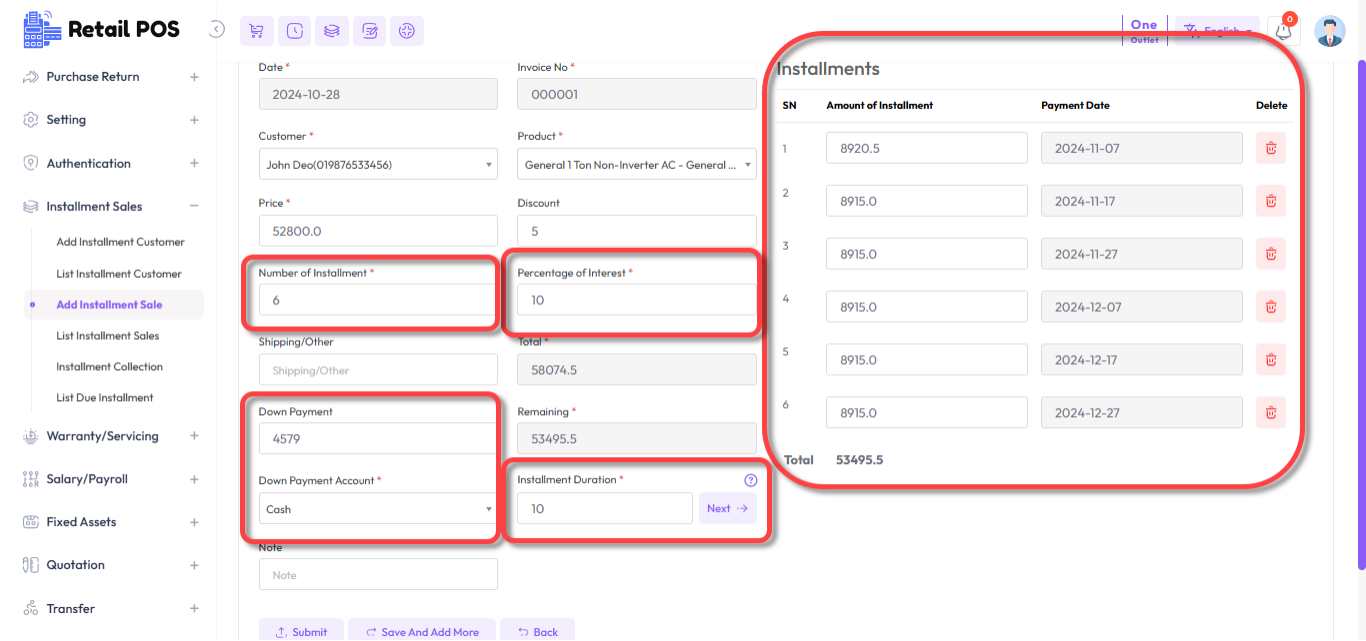Collapse the sidebar with the arrow icon
This screenshot has height=641, width=1366.
click(217, 30)
